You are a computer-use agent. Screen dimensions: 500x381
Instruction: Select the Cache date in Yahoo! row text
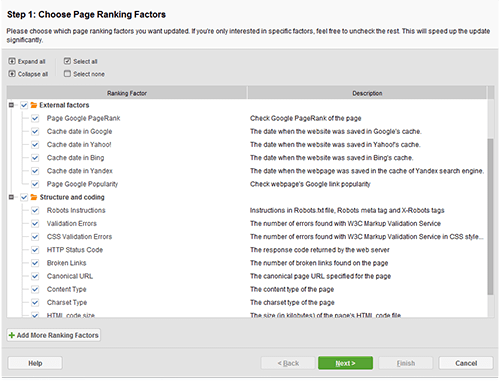click(79, 145)
